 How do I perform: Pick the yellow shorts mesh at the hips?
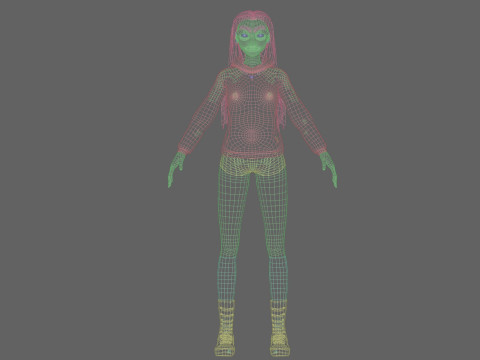[253, 165]
